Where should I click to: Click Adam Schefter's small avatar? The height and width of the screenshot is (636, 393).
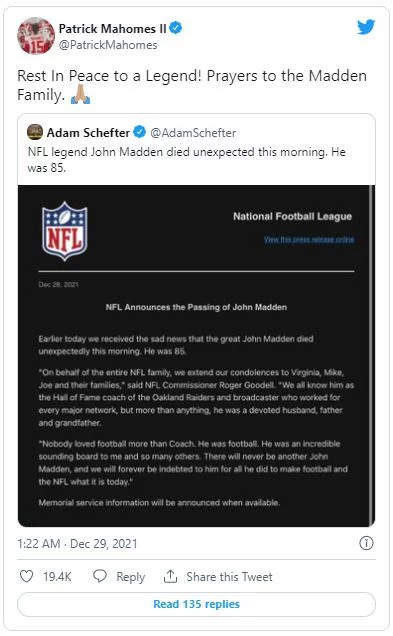(35, 132)
